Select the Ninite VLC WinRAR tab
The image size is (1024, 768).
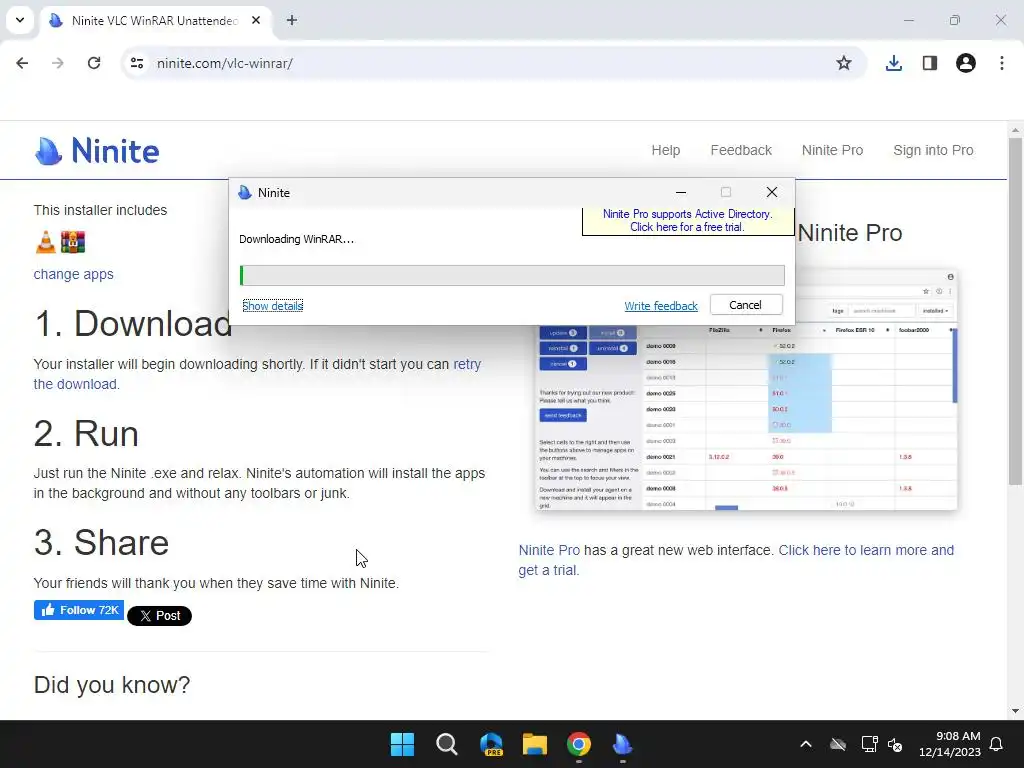(x=155, y=21)
